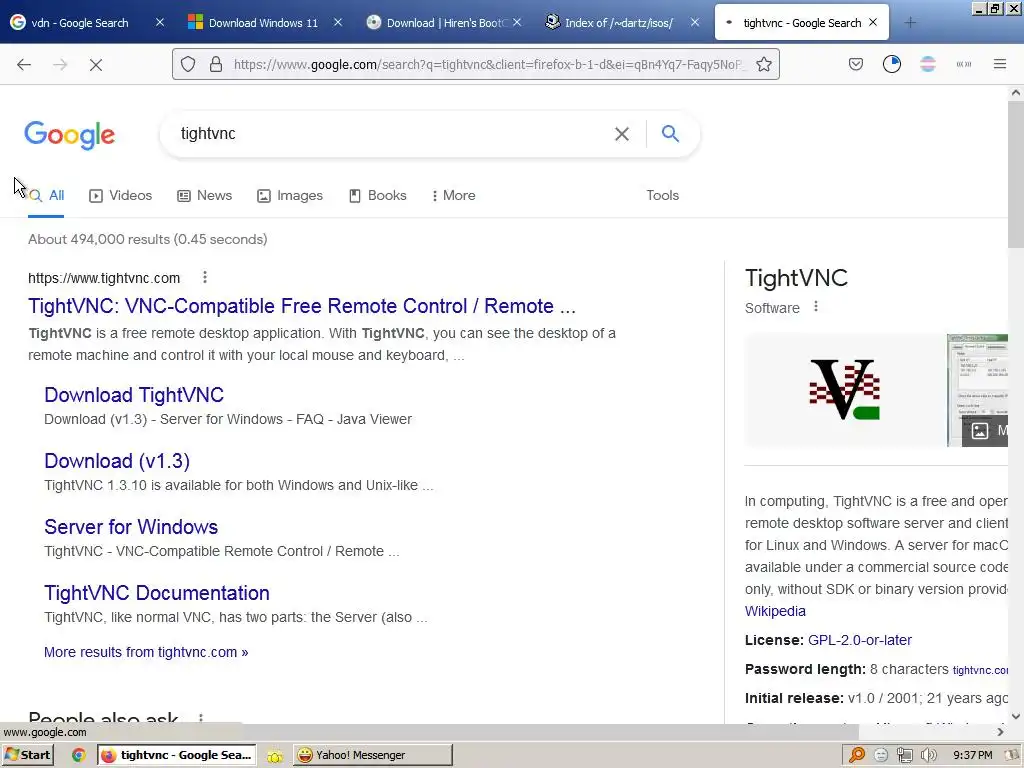Screen dimensions: 1024x768
Task: Open the magnifier tray icon
Action: click(857, 755)
